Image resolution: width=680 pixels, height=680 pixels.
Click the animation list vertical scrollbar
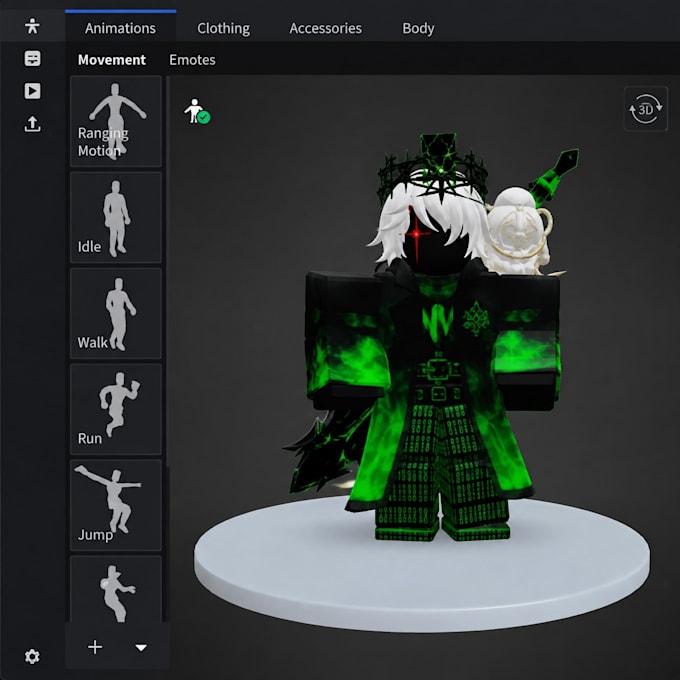pos(168,271)
